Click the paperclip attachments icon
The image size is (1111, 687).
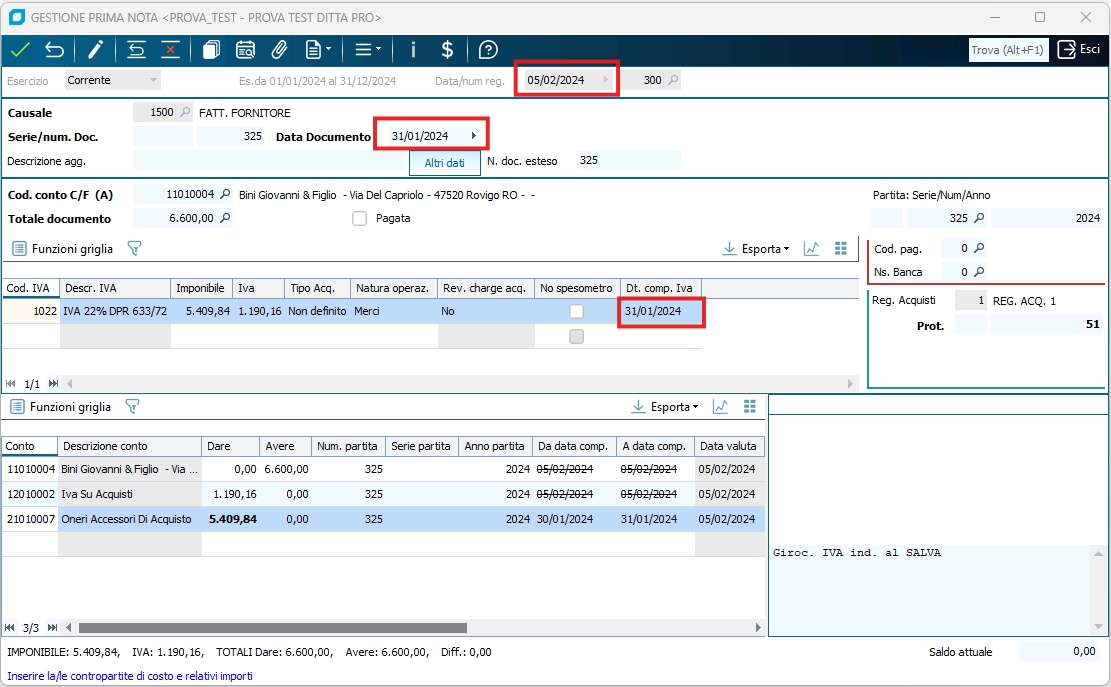tap(280, 50)
